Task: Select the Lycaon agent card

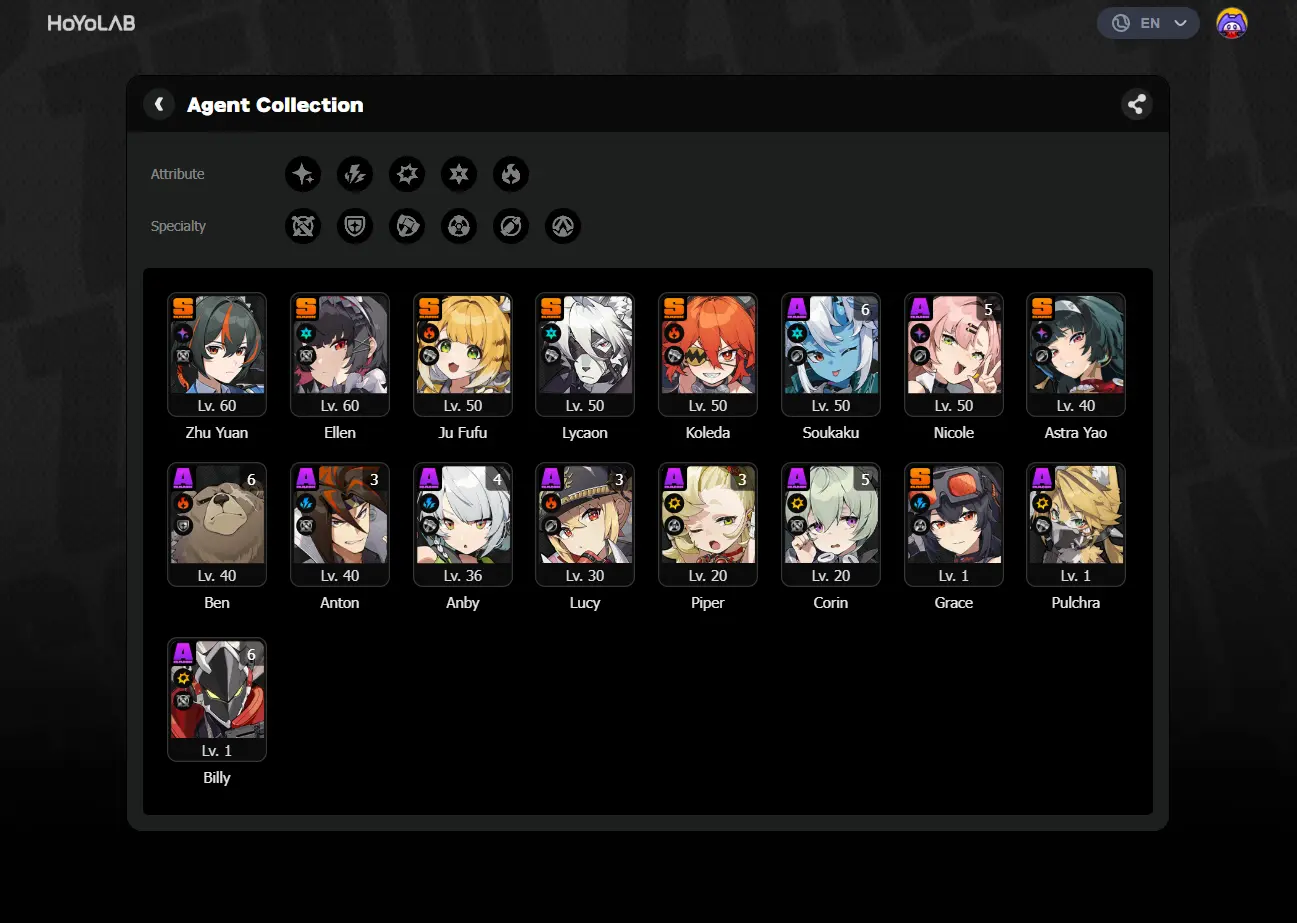Action: click(x=585, y=354)
